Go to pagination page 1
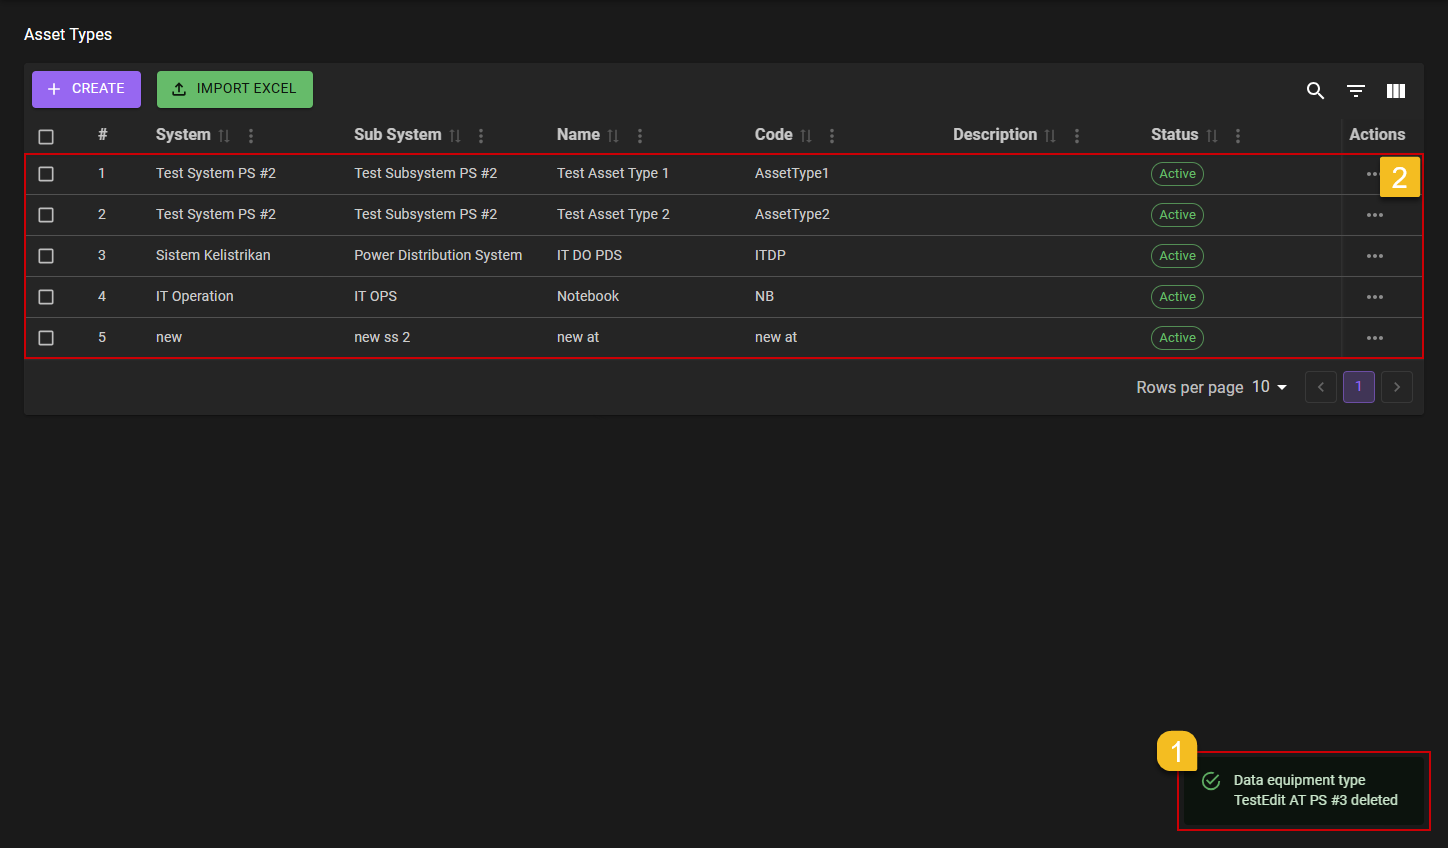 coord(1358,387)
